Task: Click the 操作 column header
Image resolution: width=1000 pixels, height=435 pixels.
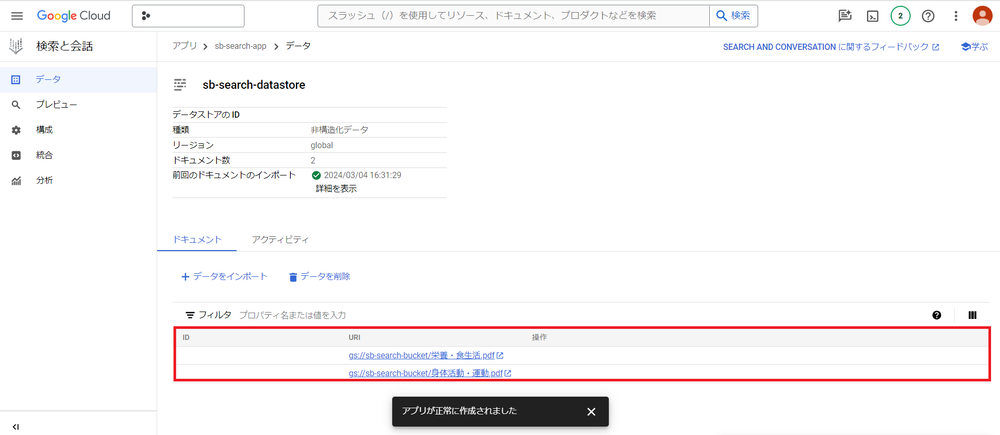Action: click(x=540, y=337)
